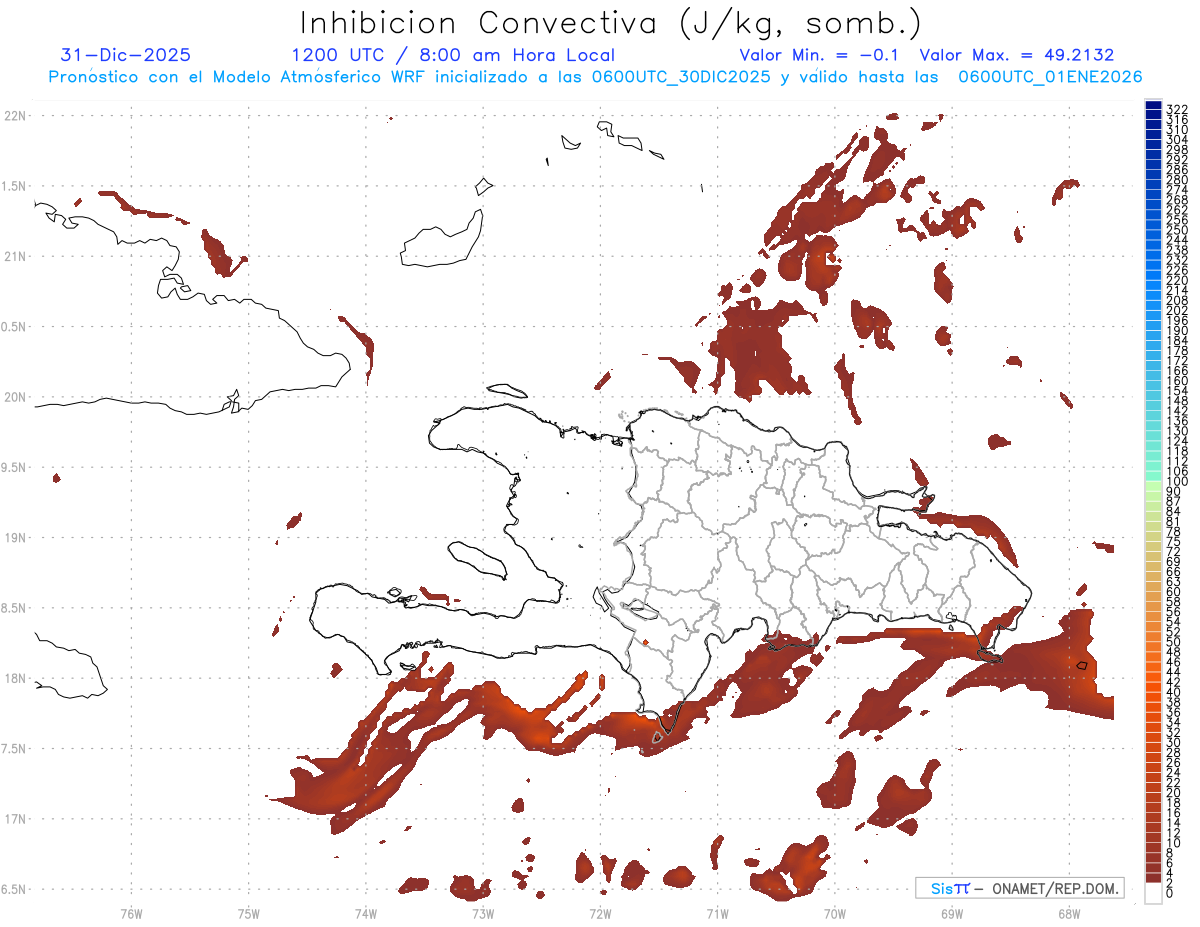Click the "68W" longitude label
This screenshot has width=1200, height=927.
[1069, 912]
